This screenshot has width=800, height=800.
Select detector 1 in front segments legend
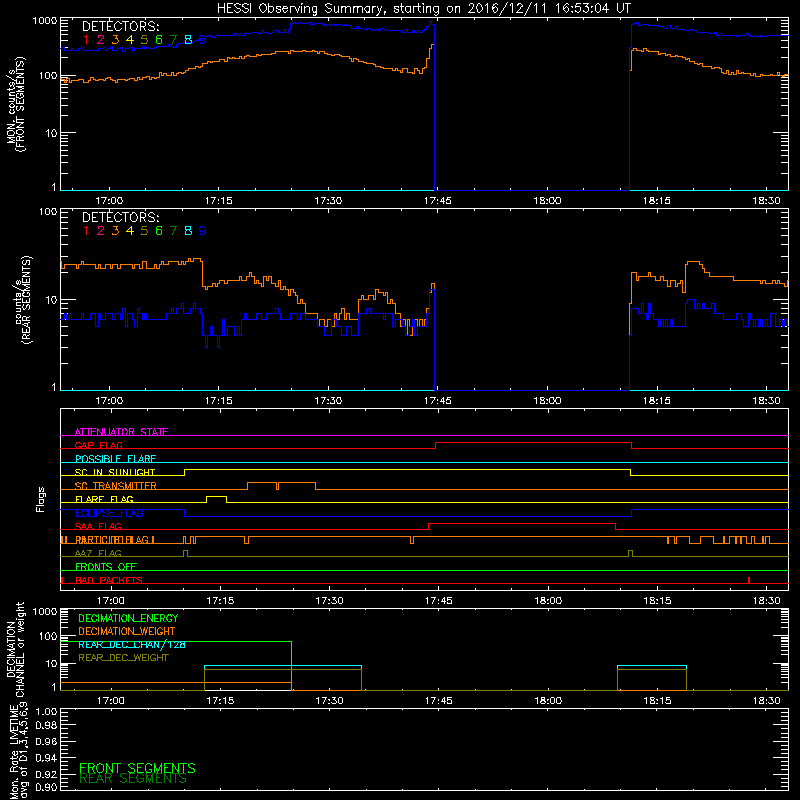(86, 40)
